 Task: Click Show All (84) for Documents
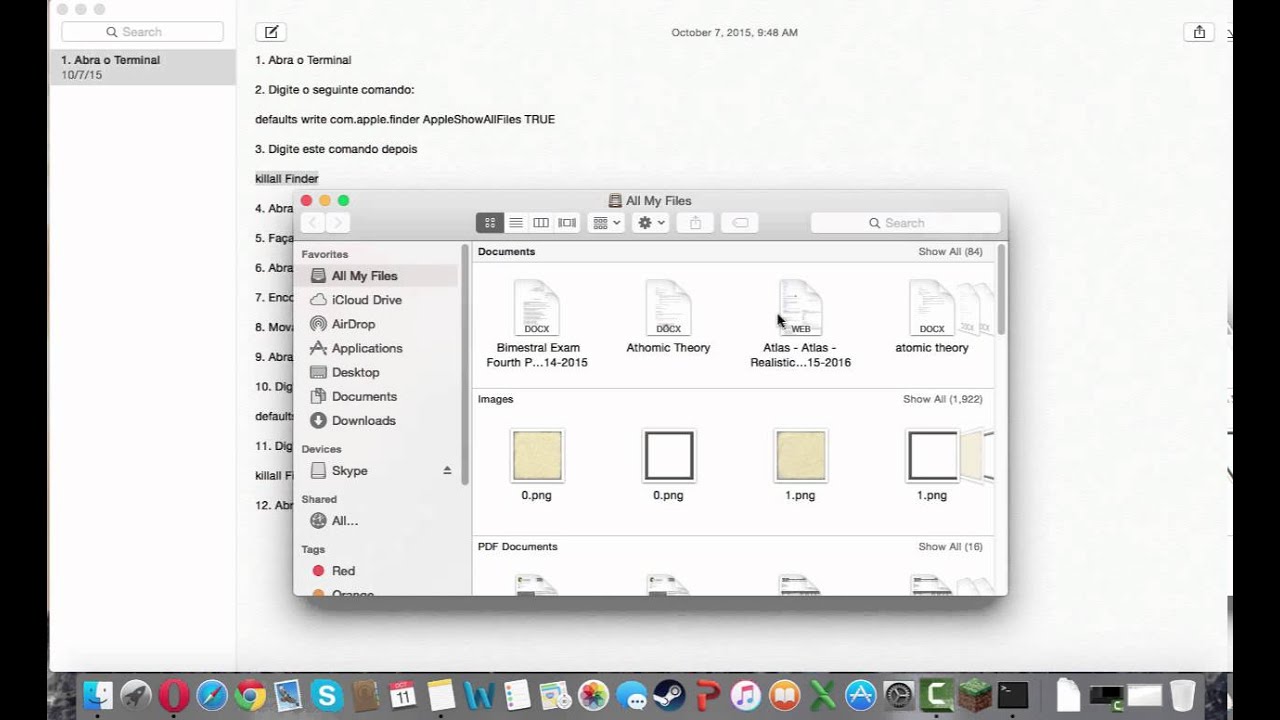pyautogui.click(x=950, y=252)
